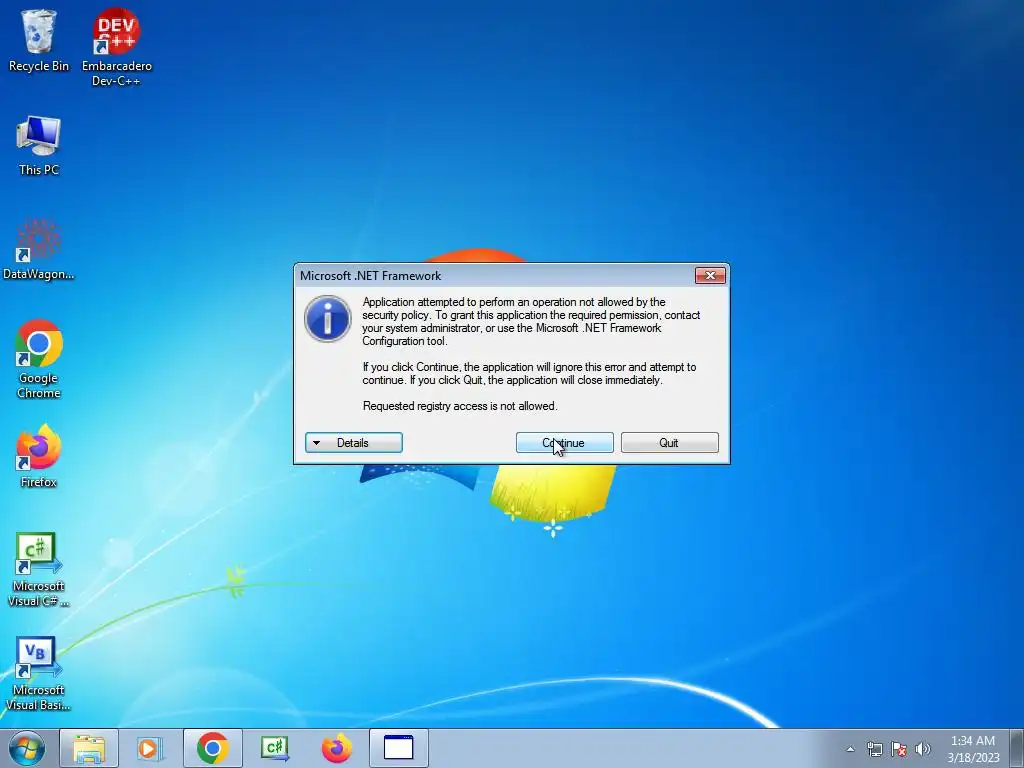Open the Windows Start menu orb
The height and width of the screenshot is (768, 1024).
tap(27, 748)
